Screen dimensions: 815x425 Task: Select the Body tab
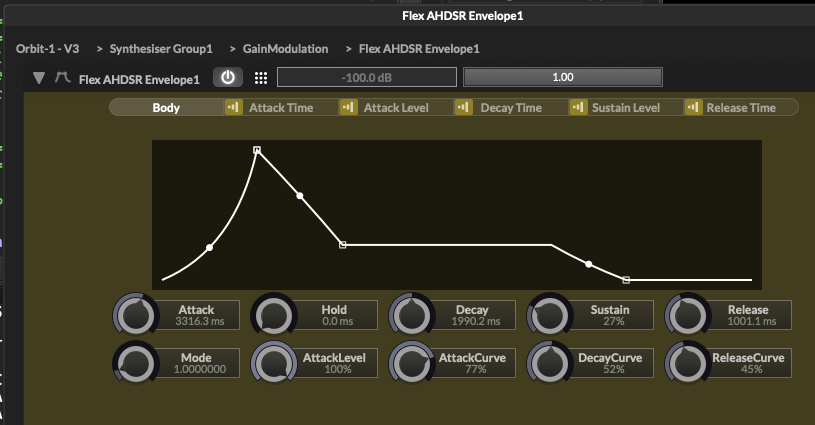coord(166,107)
